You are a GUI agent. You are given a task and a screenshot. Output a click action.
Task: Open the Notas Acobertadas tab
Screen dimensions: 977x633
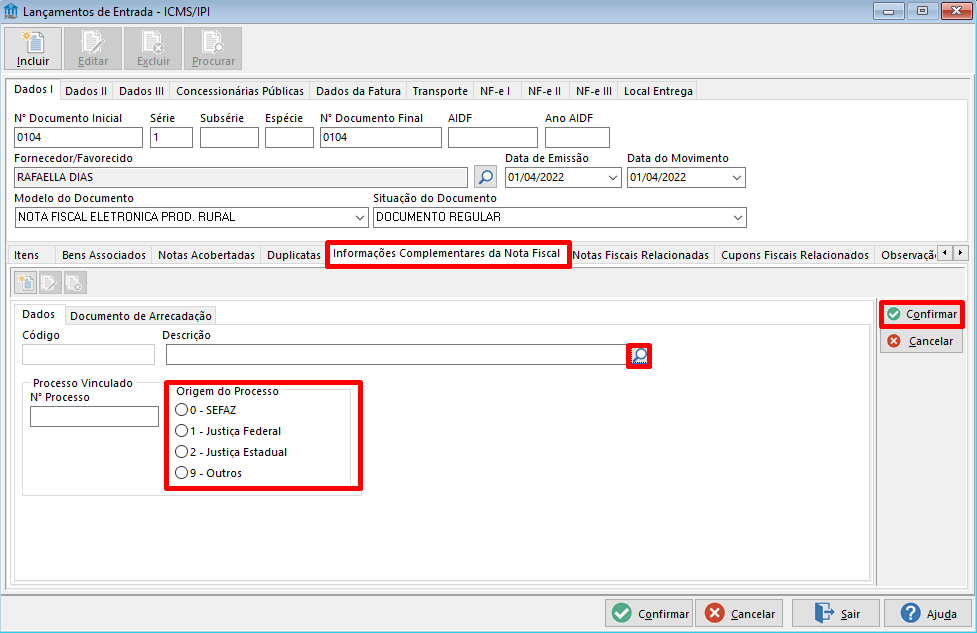pos(206,255)
